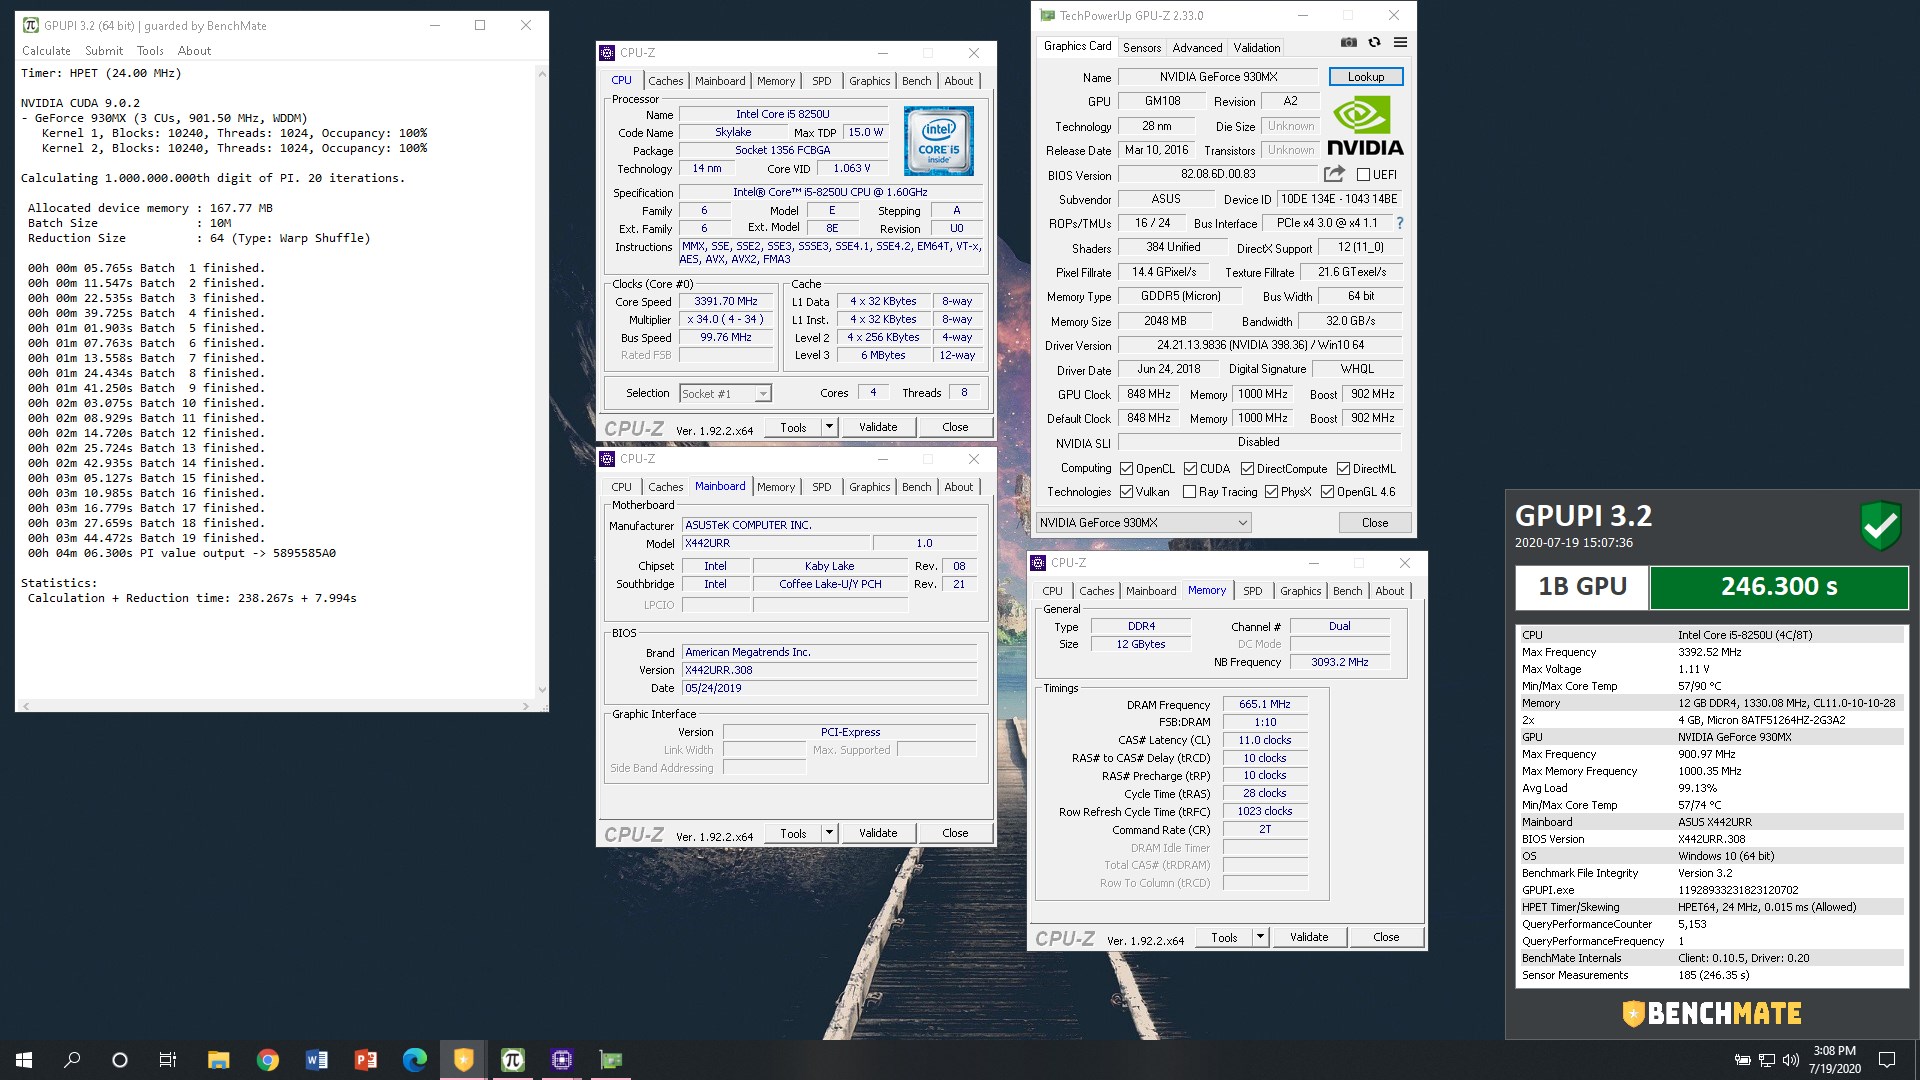Viewport: 1920px width, 1080px height.
Task: Open taskbar Search
Action: click(72, 1060)
